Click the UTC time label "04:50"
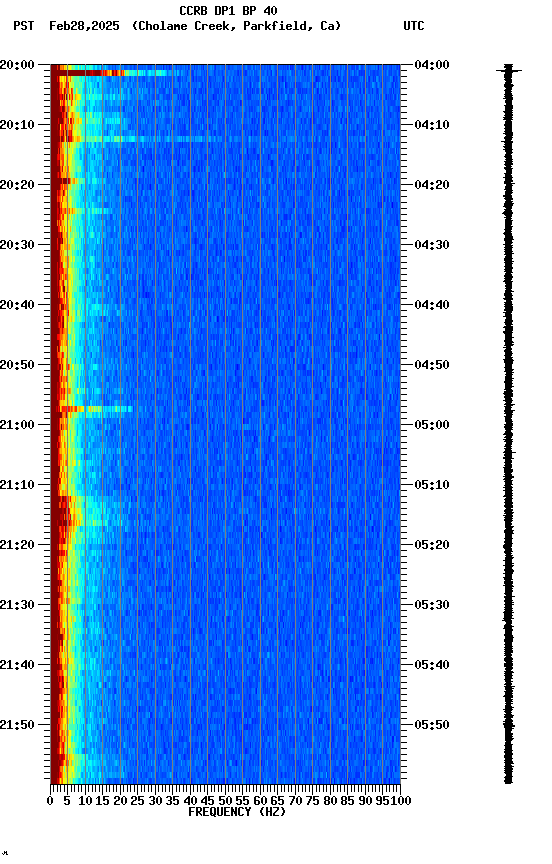 [432, 365]
